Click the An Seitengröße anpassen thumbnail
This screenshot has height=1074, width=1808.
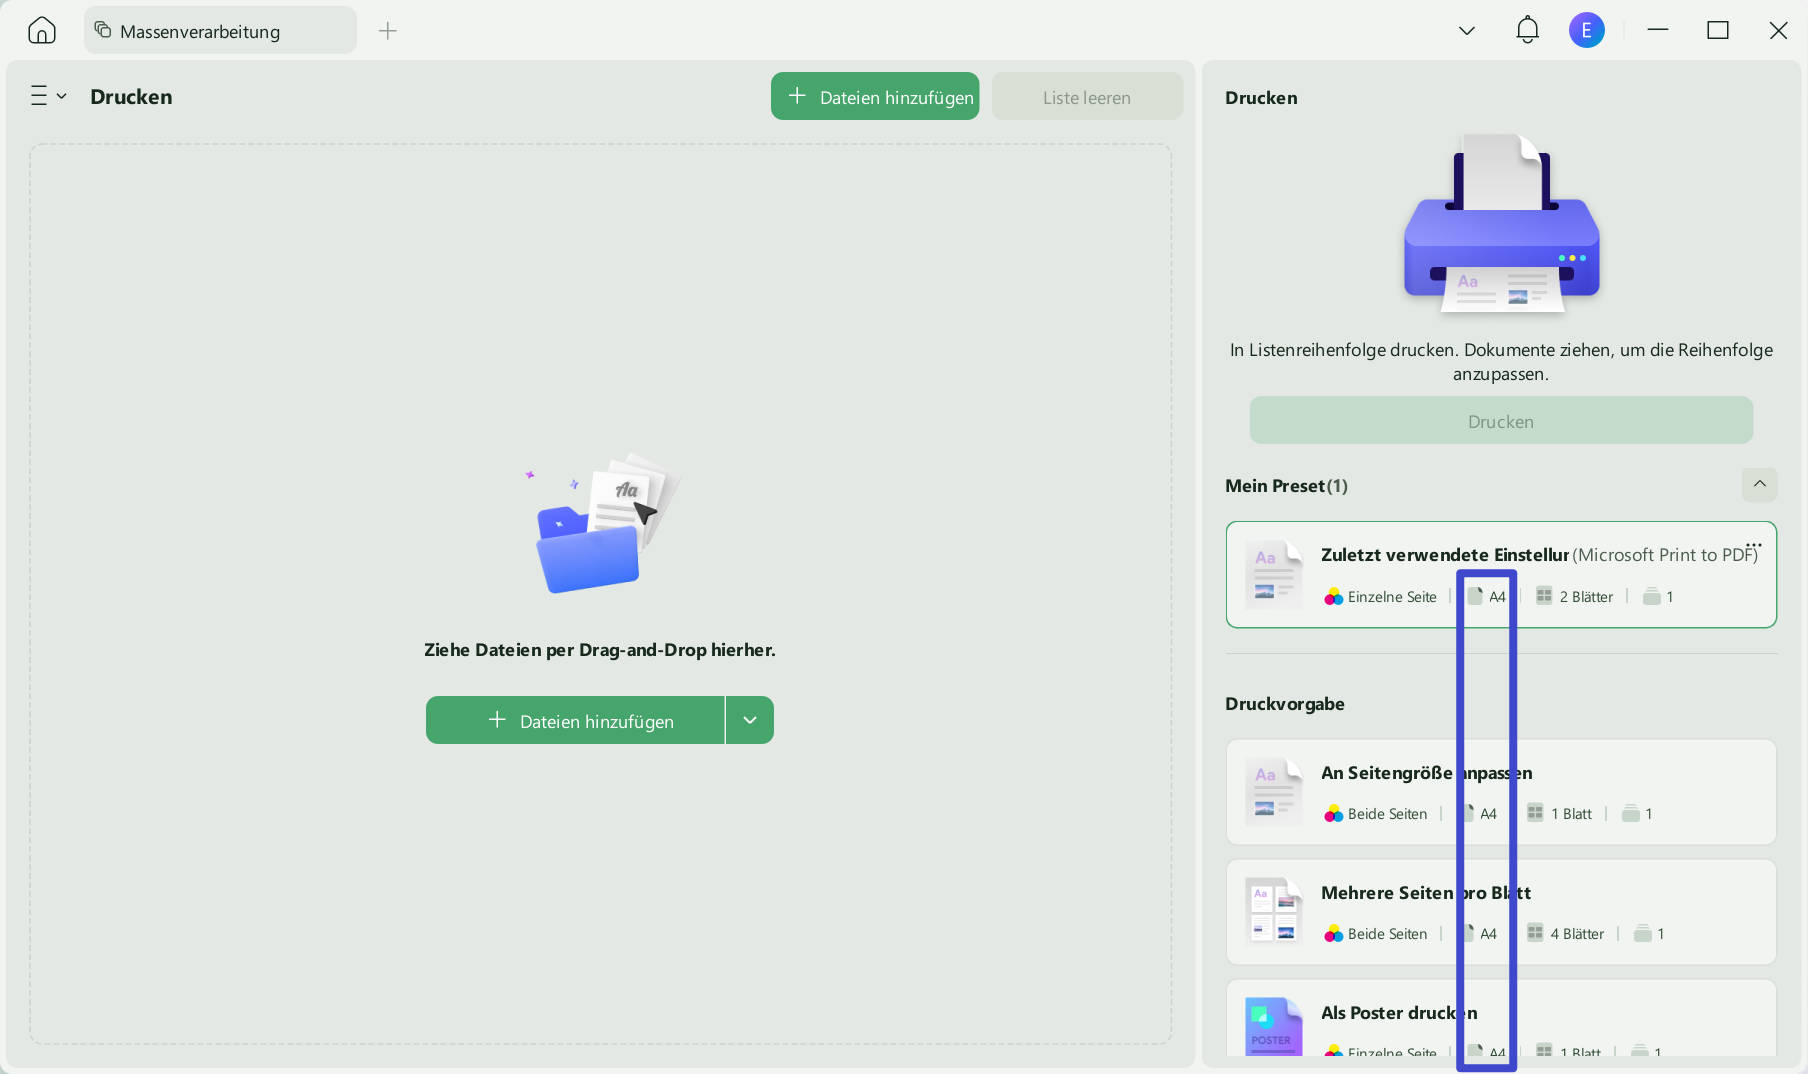(1274, 792)
